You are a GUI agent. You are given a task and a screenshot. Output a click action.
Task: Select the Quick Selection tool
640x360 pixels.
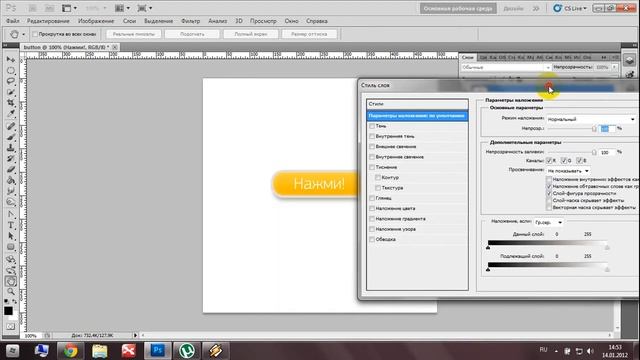(x=11, y=92)
